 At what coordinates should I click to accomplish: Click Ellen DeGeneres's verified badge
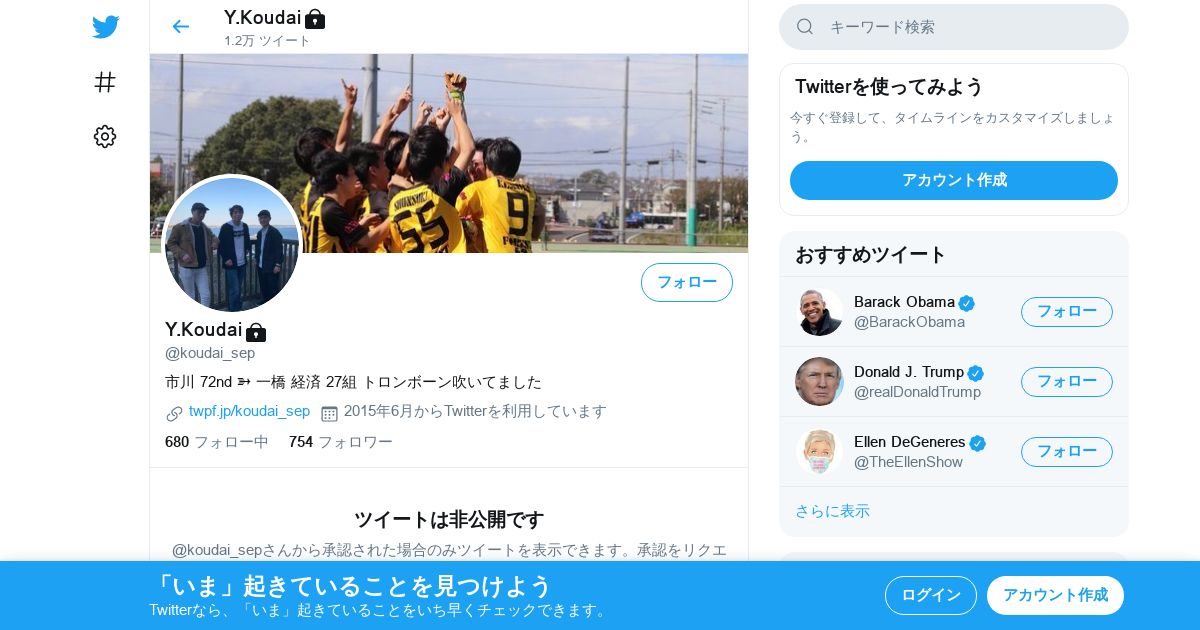978,443
